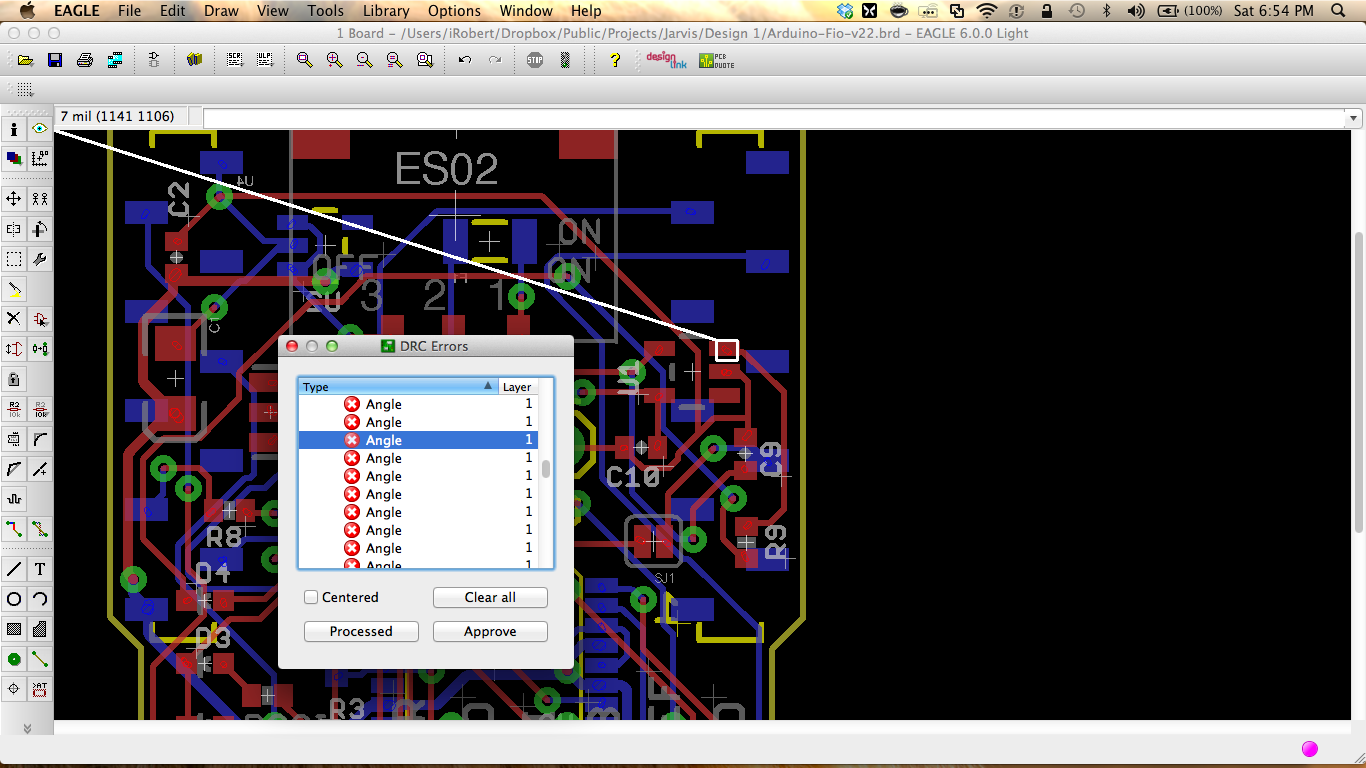Select the Route tool

(14, 529)
